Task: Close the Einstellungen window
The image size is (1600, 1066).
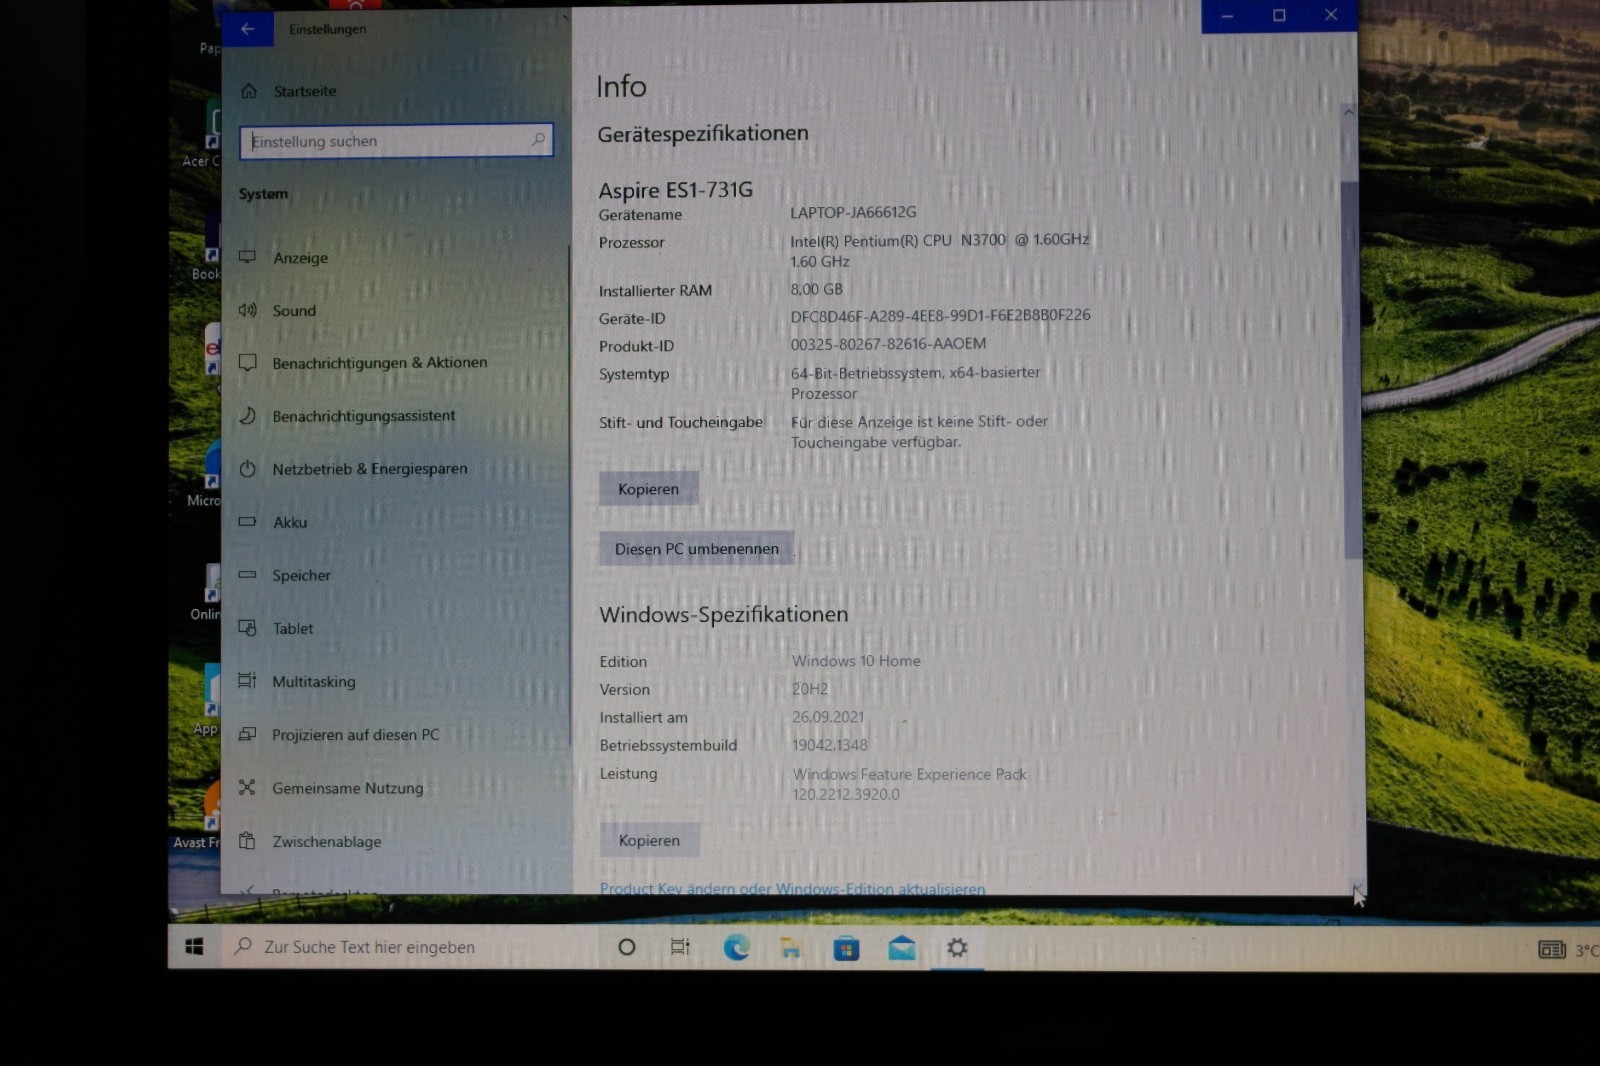Action: coord(1331,15)
